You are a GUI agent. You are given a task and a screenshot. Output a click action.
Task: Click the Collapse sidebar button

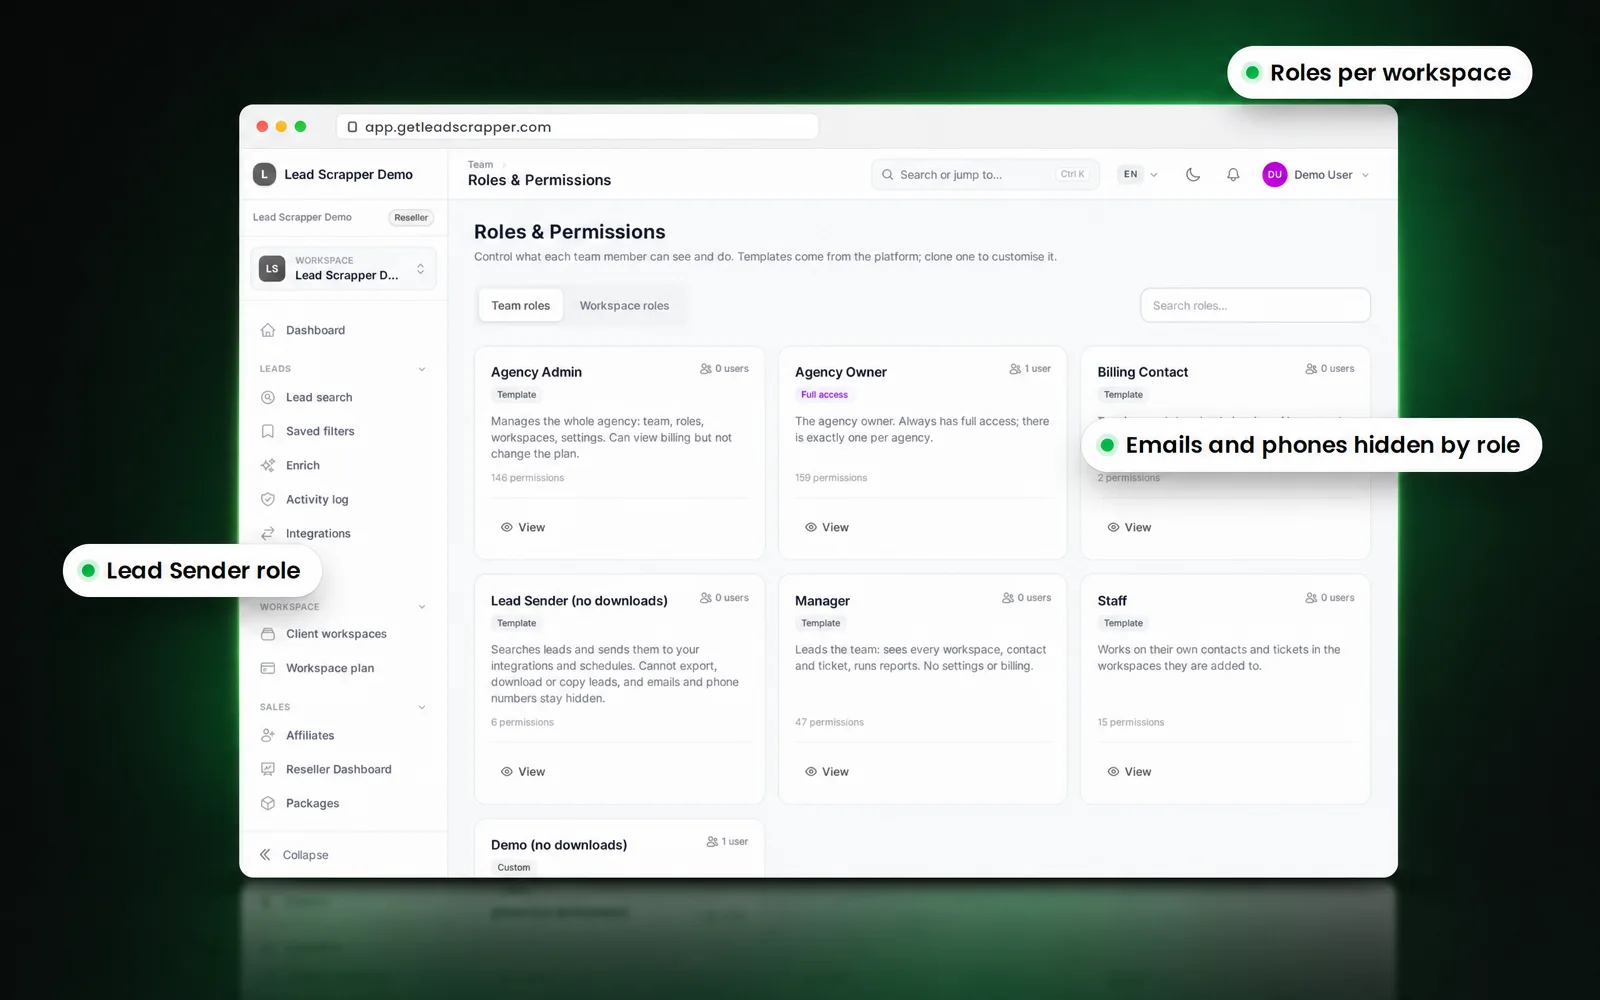click(294, 855)
